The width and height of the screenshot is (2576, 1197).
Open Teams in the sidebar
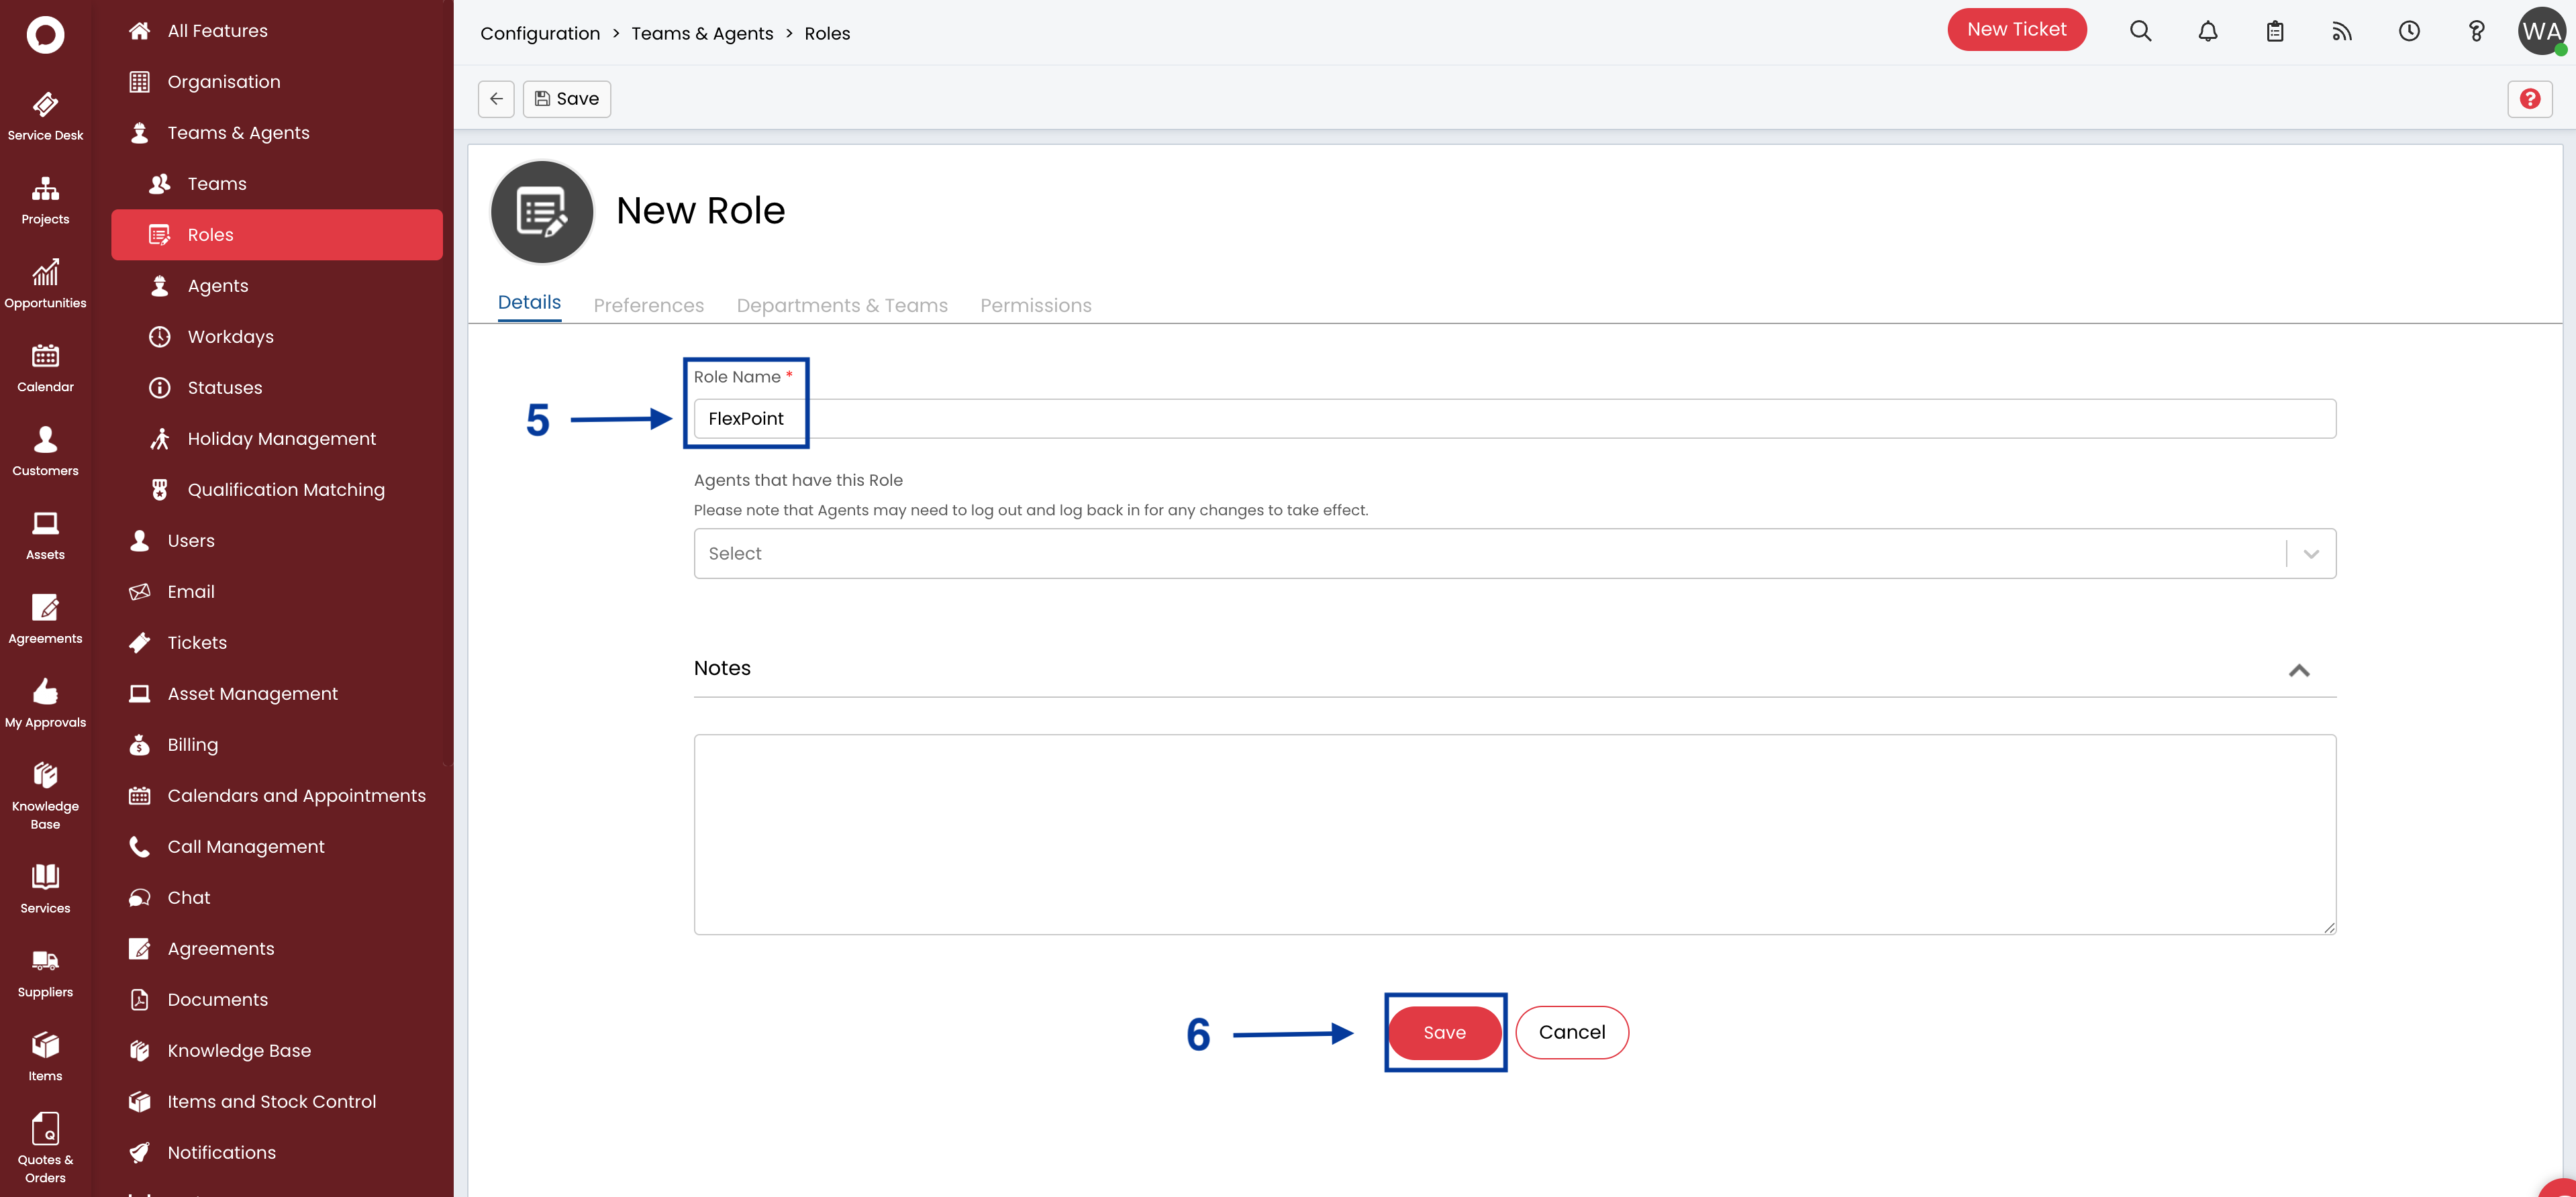[276, 184]
